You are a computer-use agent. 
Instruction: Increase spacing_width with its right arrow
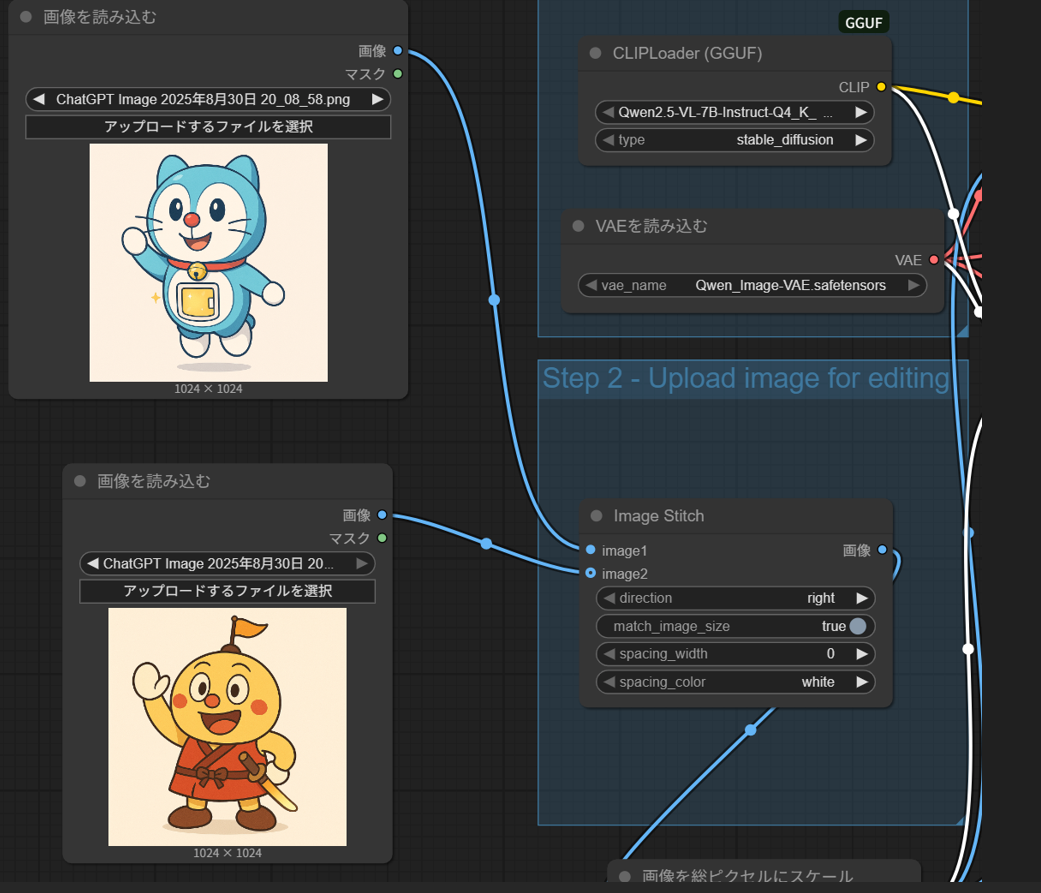click(x=861, y=654)
